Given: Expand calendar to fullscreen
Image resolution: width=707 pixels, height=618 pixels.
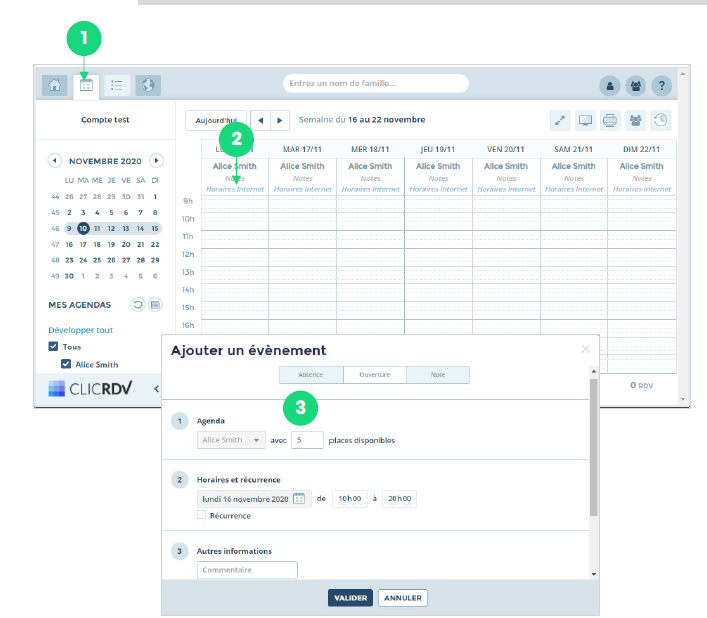Looking at the screenshot, I should (560, 120).
